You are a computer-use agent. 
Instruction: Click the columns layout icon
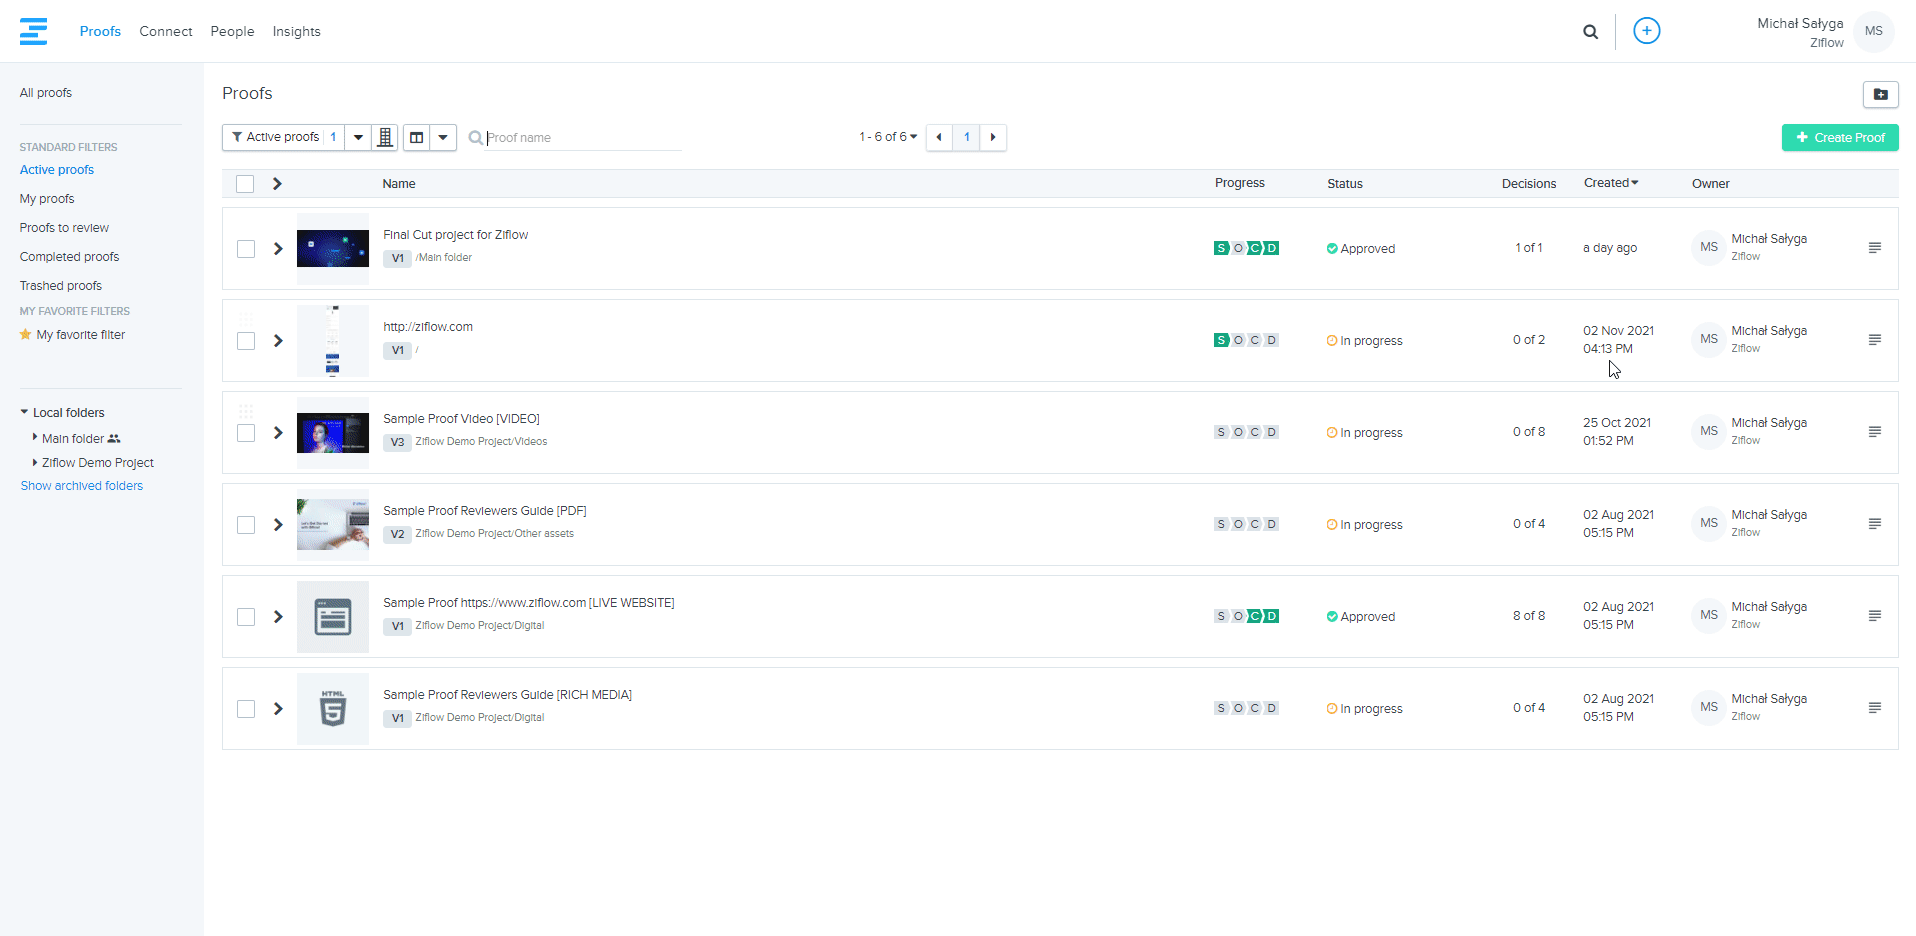[417, 137]
